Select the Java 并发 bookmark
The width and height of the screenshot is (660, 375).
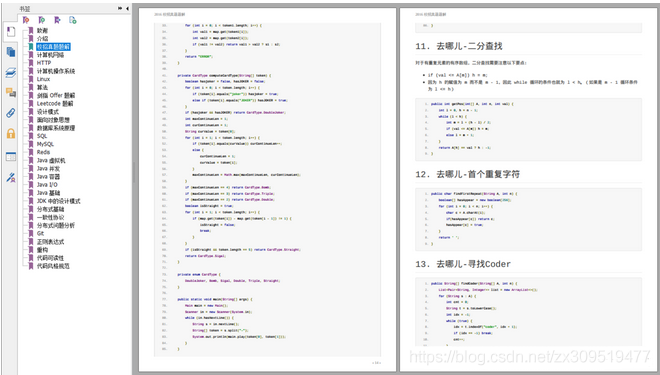tap(48, 168)
